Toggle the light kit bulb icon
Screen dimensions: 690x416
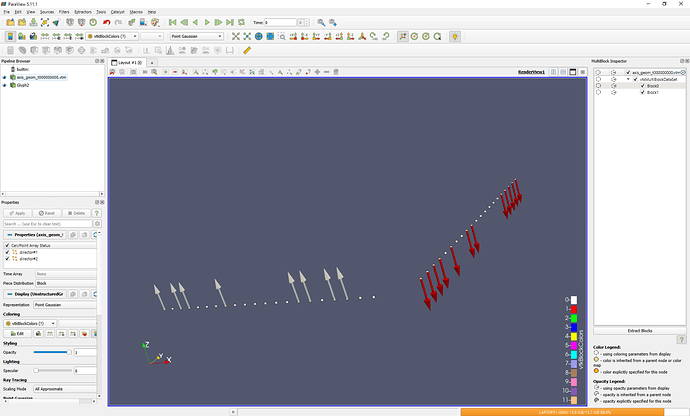coord(455,37)
